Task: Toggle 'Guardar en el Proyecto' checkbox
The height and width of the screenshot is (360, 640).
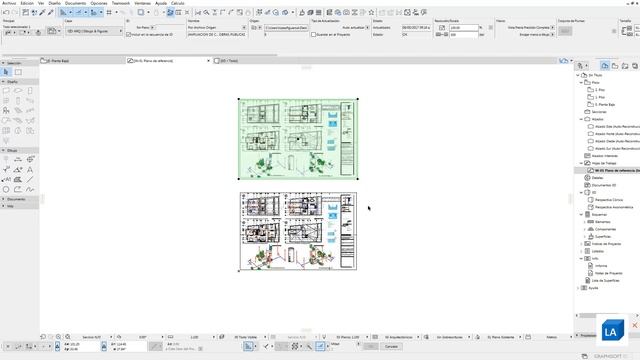Action: [x=313, y=35]
